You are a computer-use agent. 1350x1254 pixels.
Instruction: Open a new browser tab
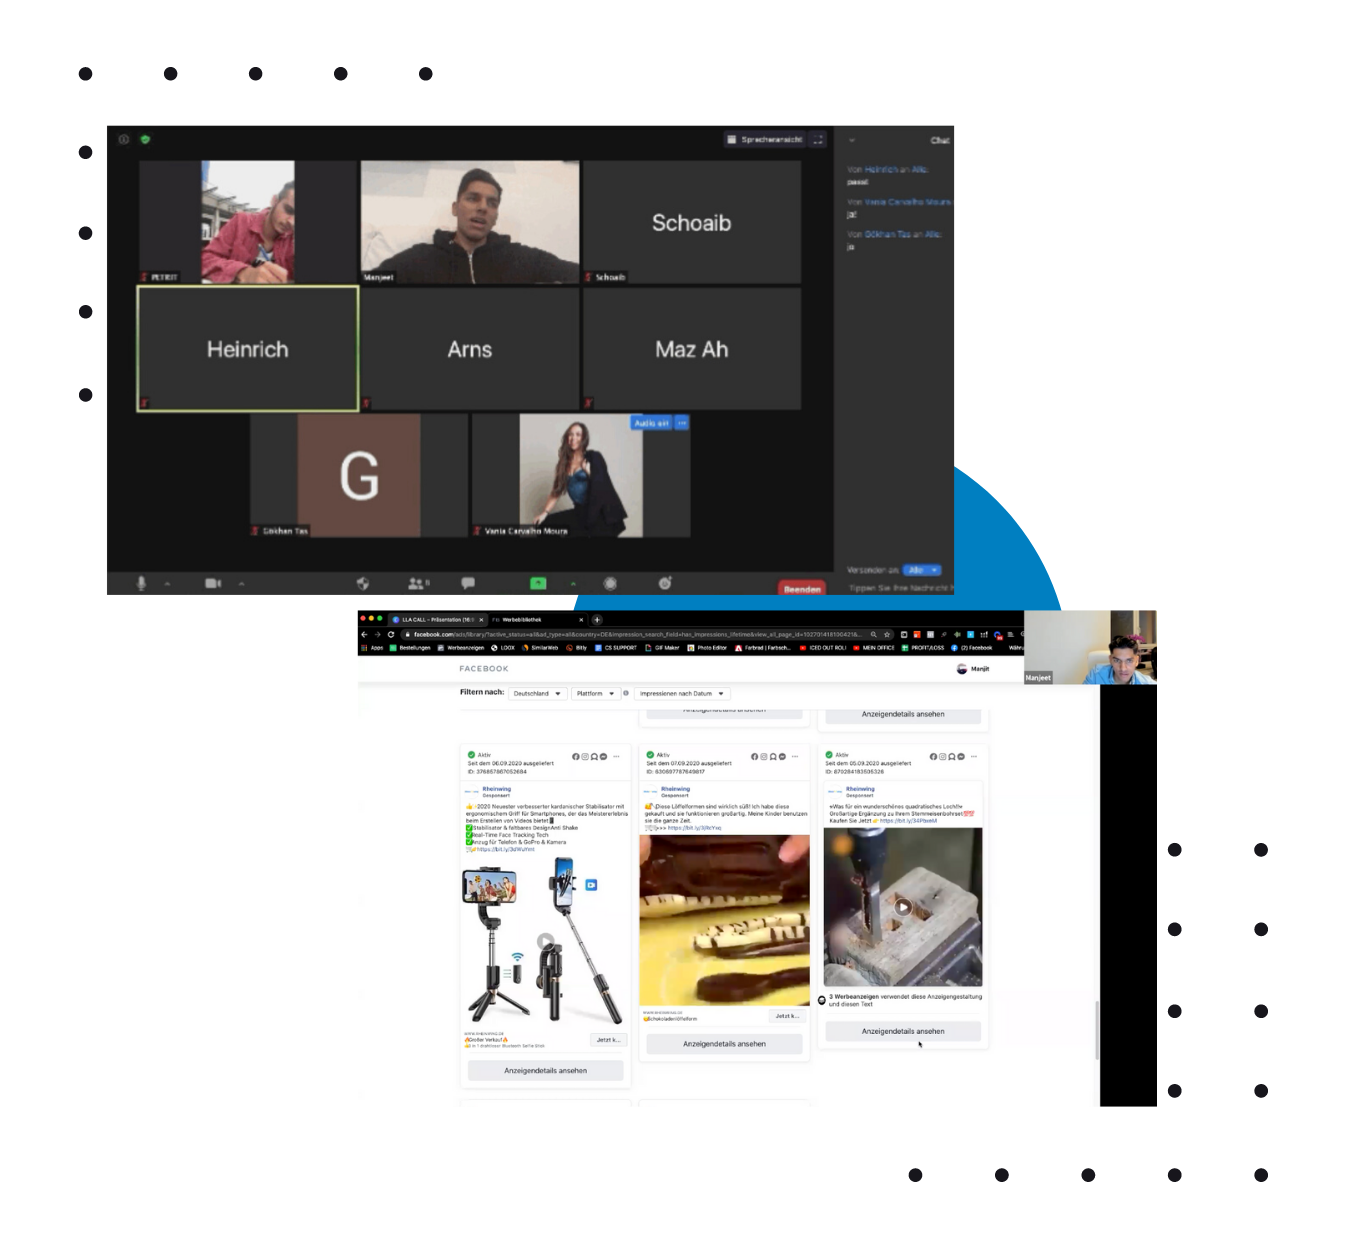coord(597,620)
